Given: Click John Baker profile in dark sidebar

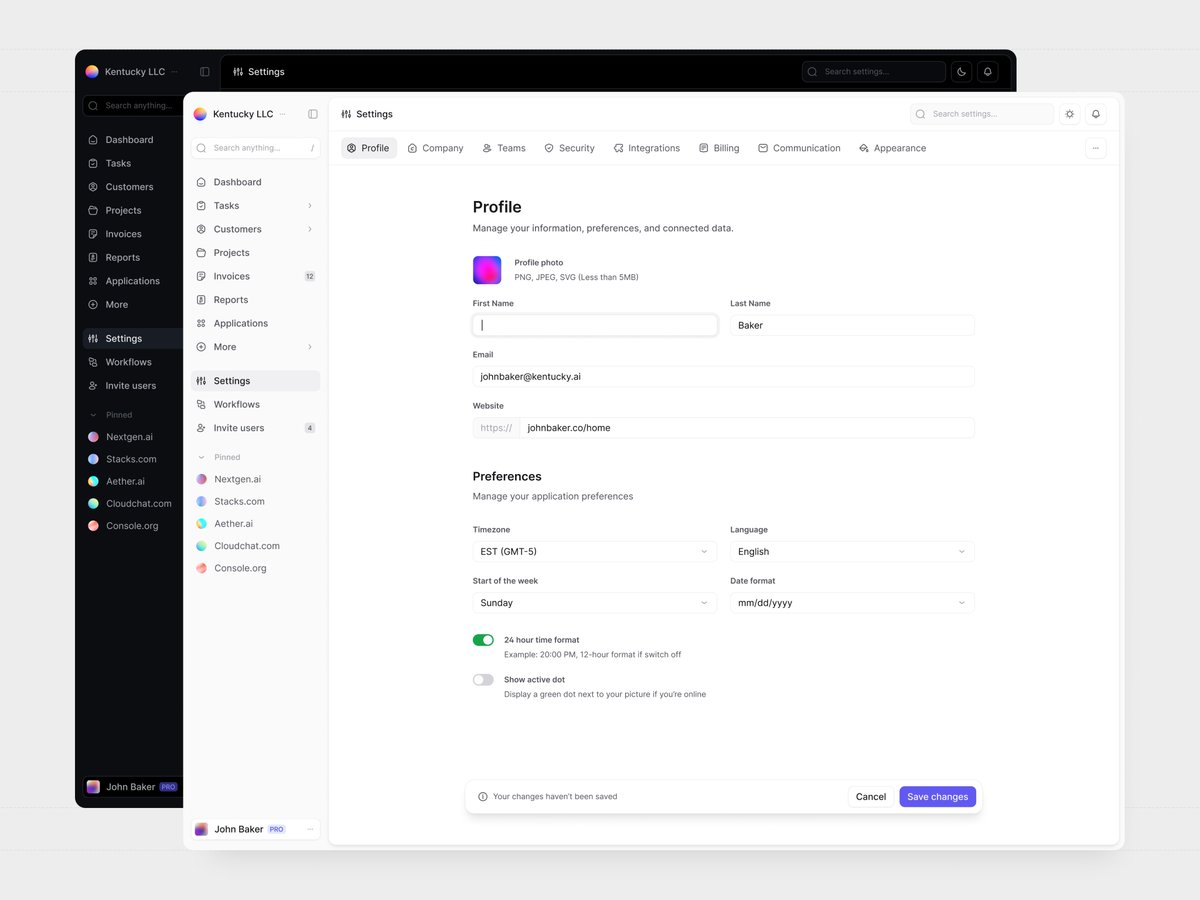Looking at the screenshot, I should click(131, 787).
